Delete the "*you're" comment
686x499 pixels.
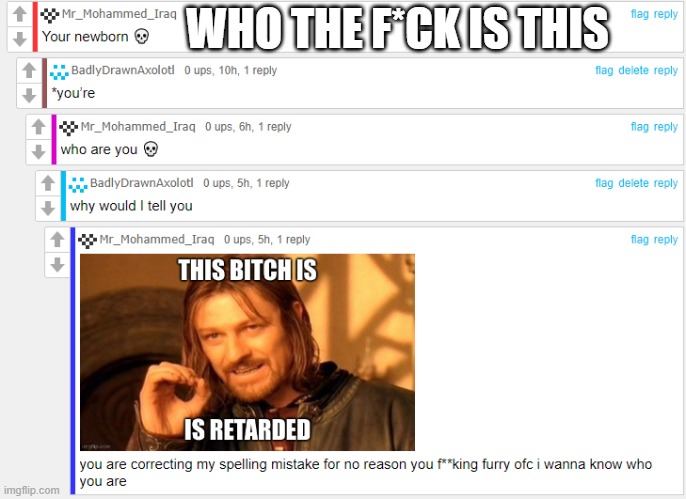click(x=633, y=70)
